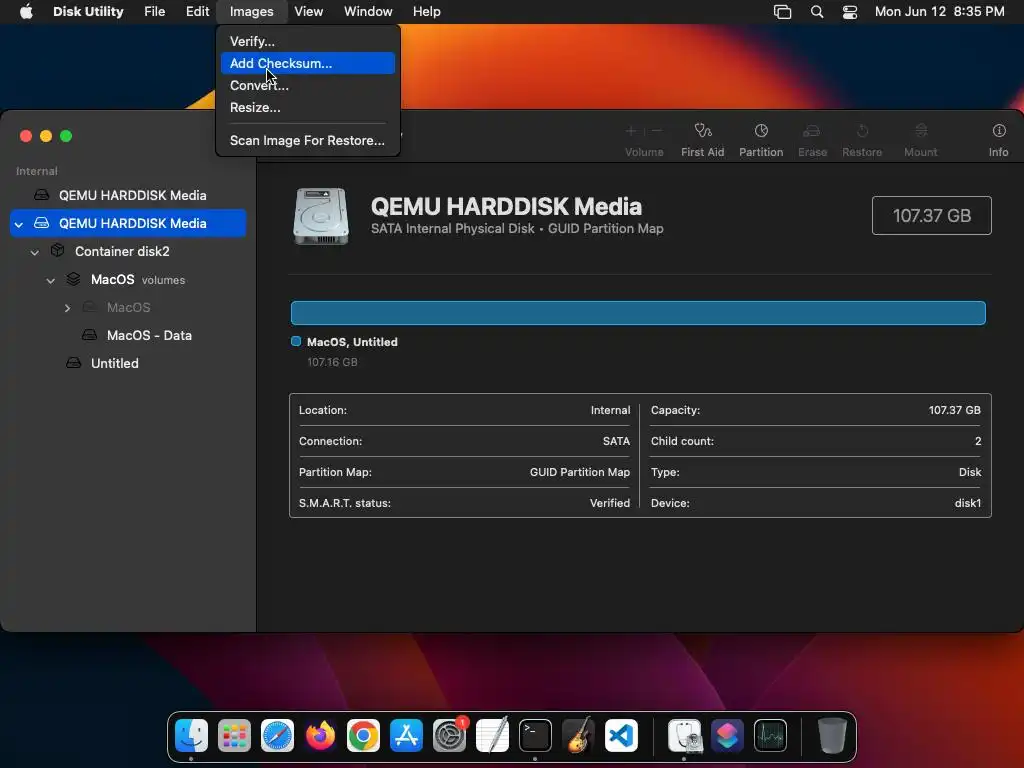The height and width of the screenshot is (768, 1024).
Task: Select the MacOS volumes group row
Action: tap(128, 280)
